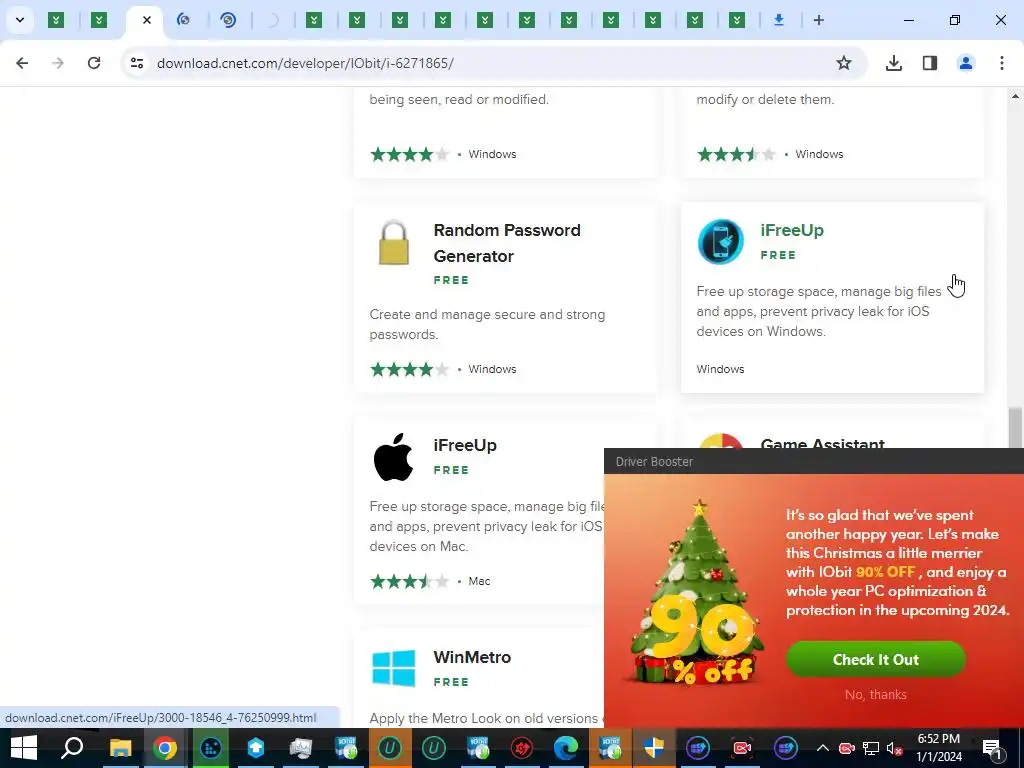Click the recorder camera icon in the system tray
Viewport: 1024px width, 768px height.
[846, 748]
